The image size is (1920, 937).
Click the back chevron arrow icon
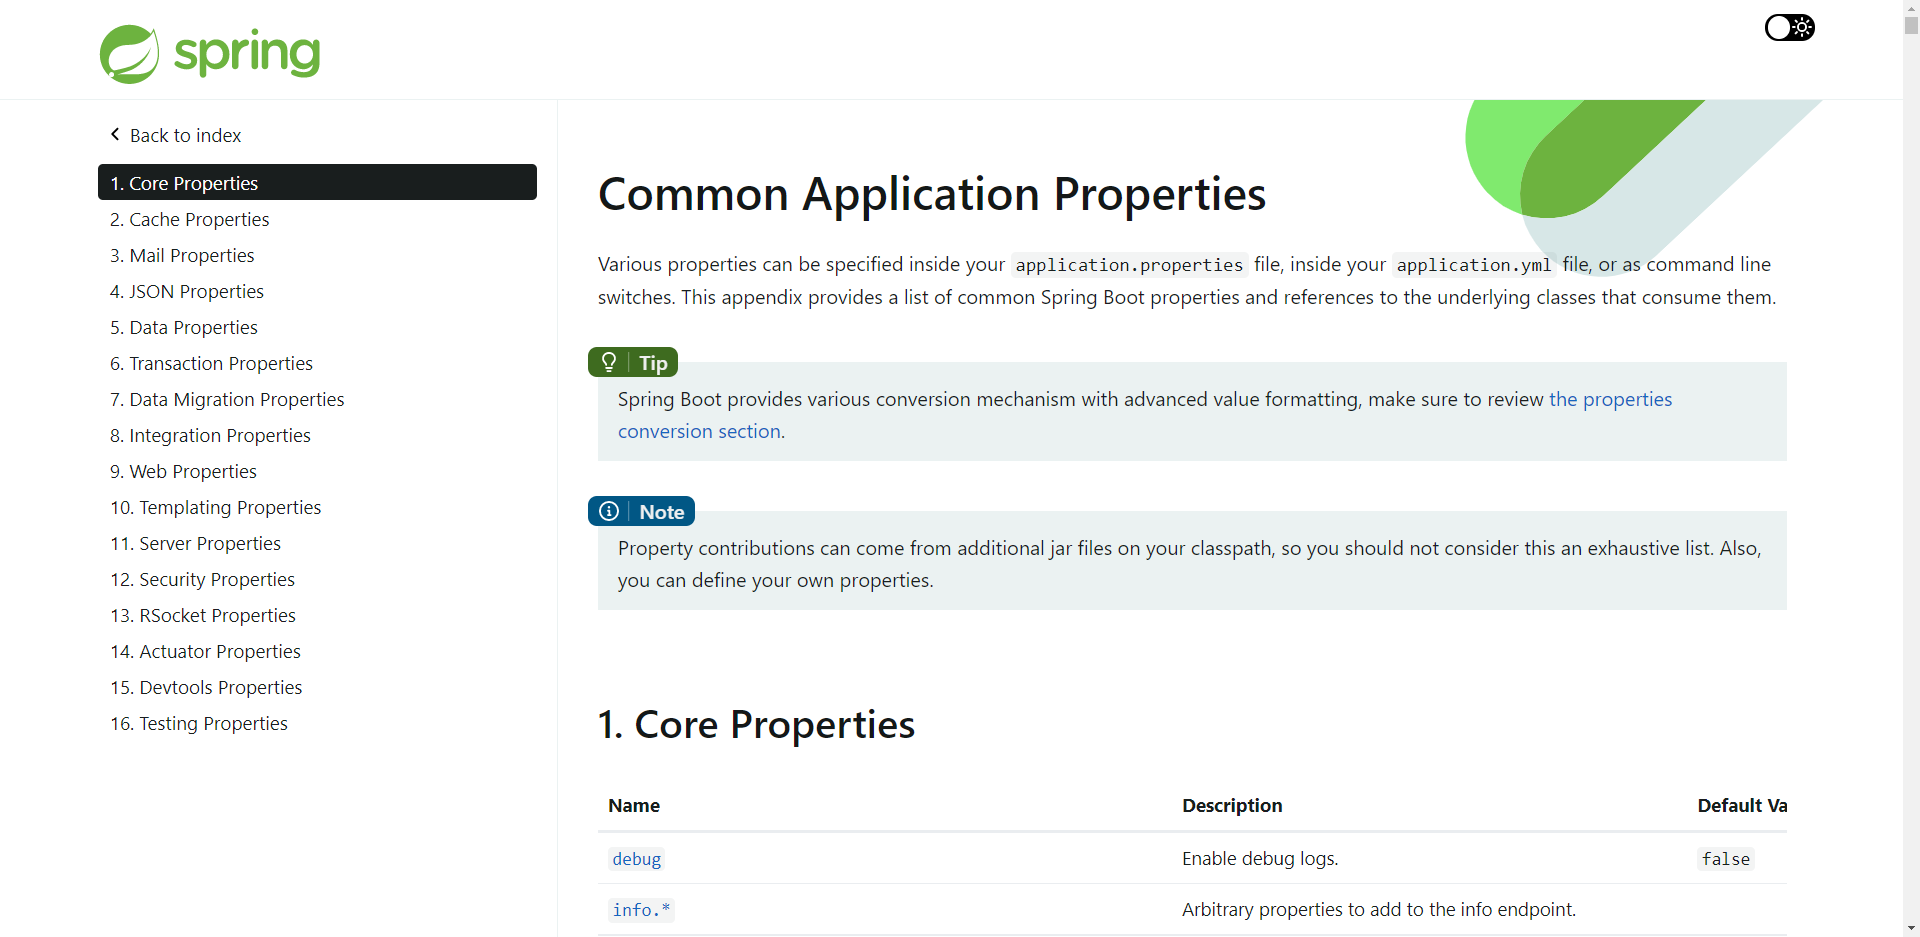[115, 134]
